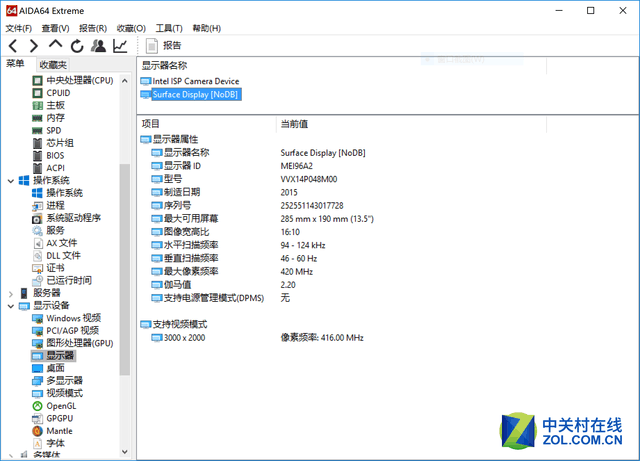Viewport: 640px width, 461px height.
Task: Open the 帮助(H) menu
Action: [x=207, y=28]
